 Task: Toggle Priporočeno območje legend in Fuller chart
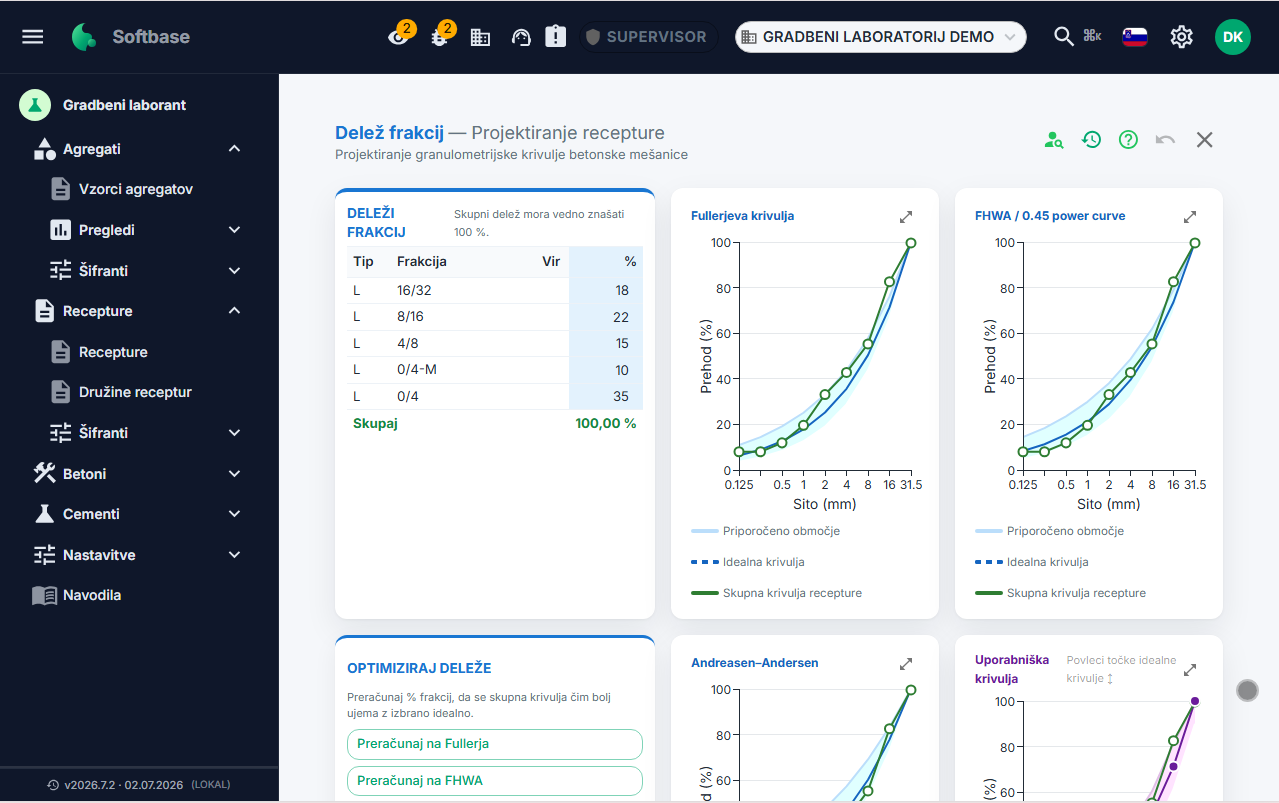[765, 531]
